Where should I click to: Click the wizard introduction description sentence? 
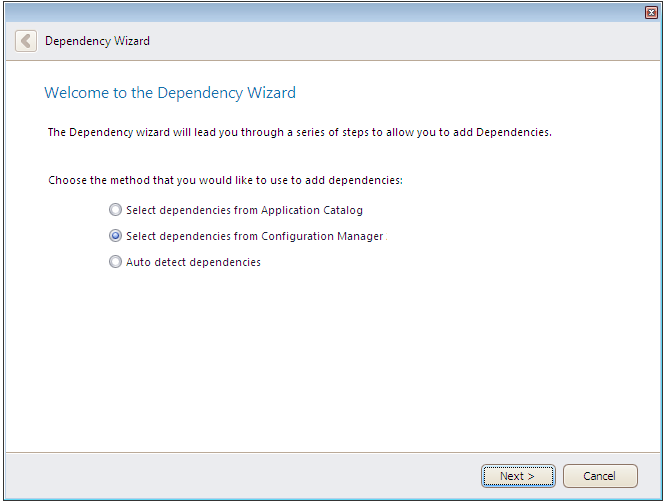coord(300,132)
